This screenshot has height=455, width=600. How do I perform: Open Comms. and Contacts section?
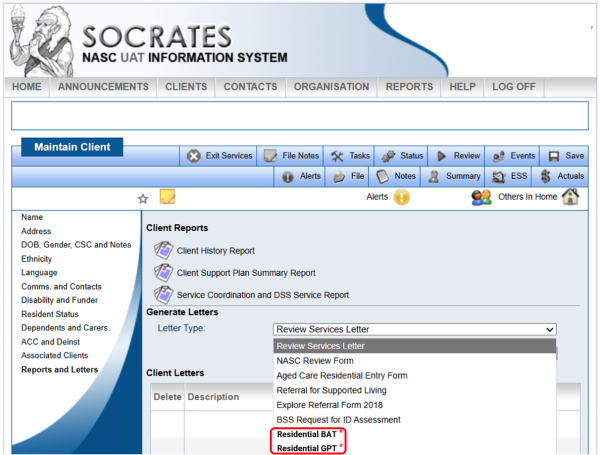click(x=62, y=287)
